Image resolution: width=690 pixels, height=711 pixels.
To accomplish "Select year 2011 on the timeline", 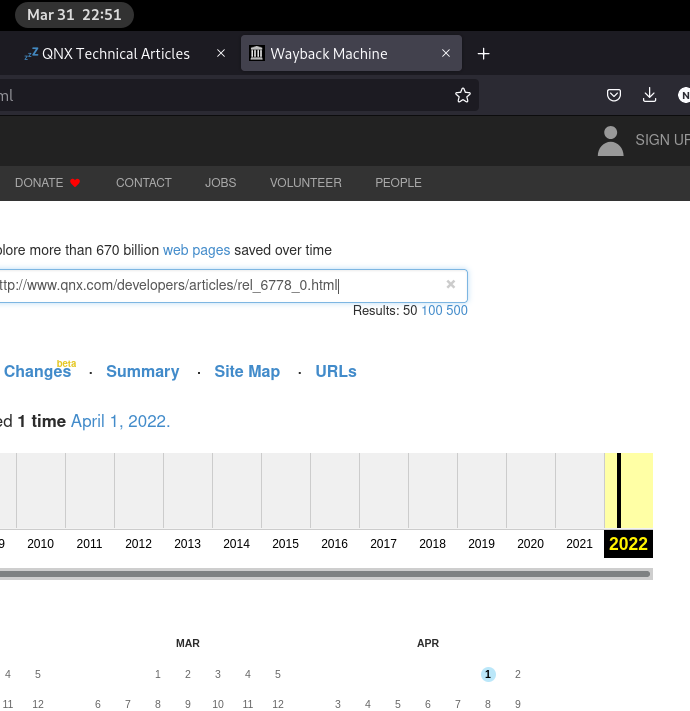I will click(89, 544).
